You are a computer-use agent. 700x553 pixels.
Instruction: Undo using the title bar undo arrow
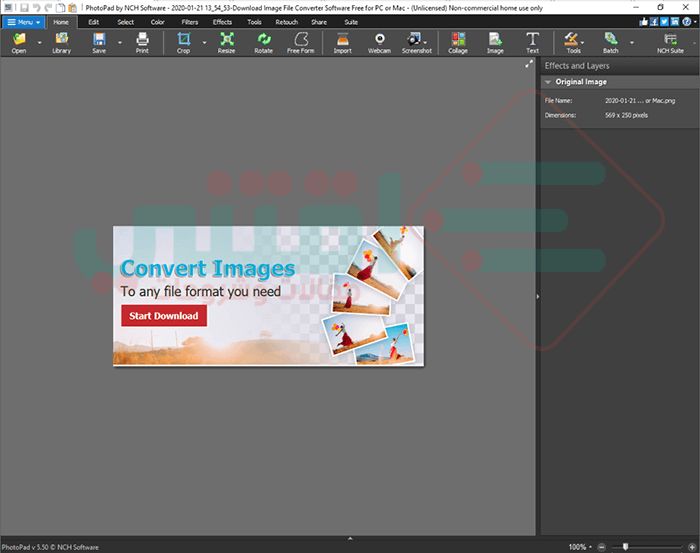tap(37, 8)
